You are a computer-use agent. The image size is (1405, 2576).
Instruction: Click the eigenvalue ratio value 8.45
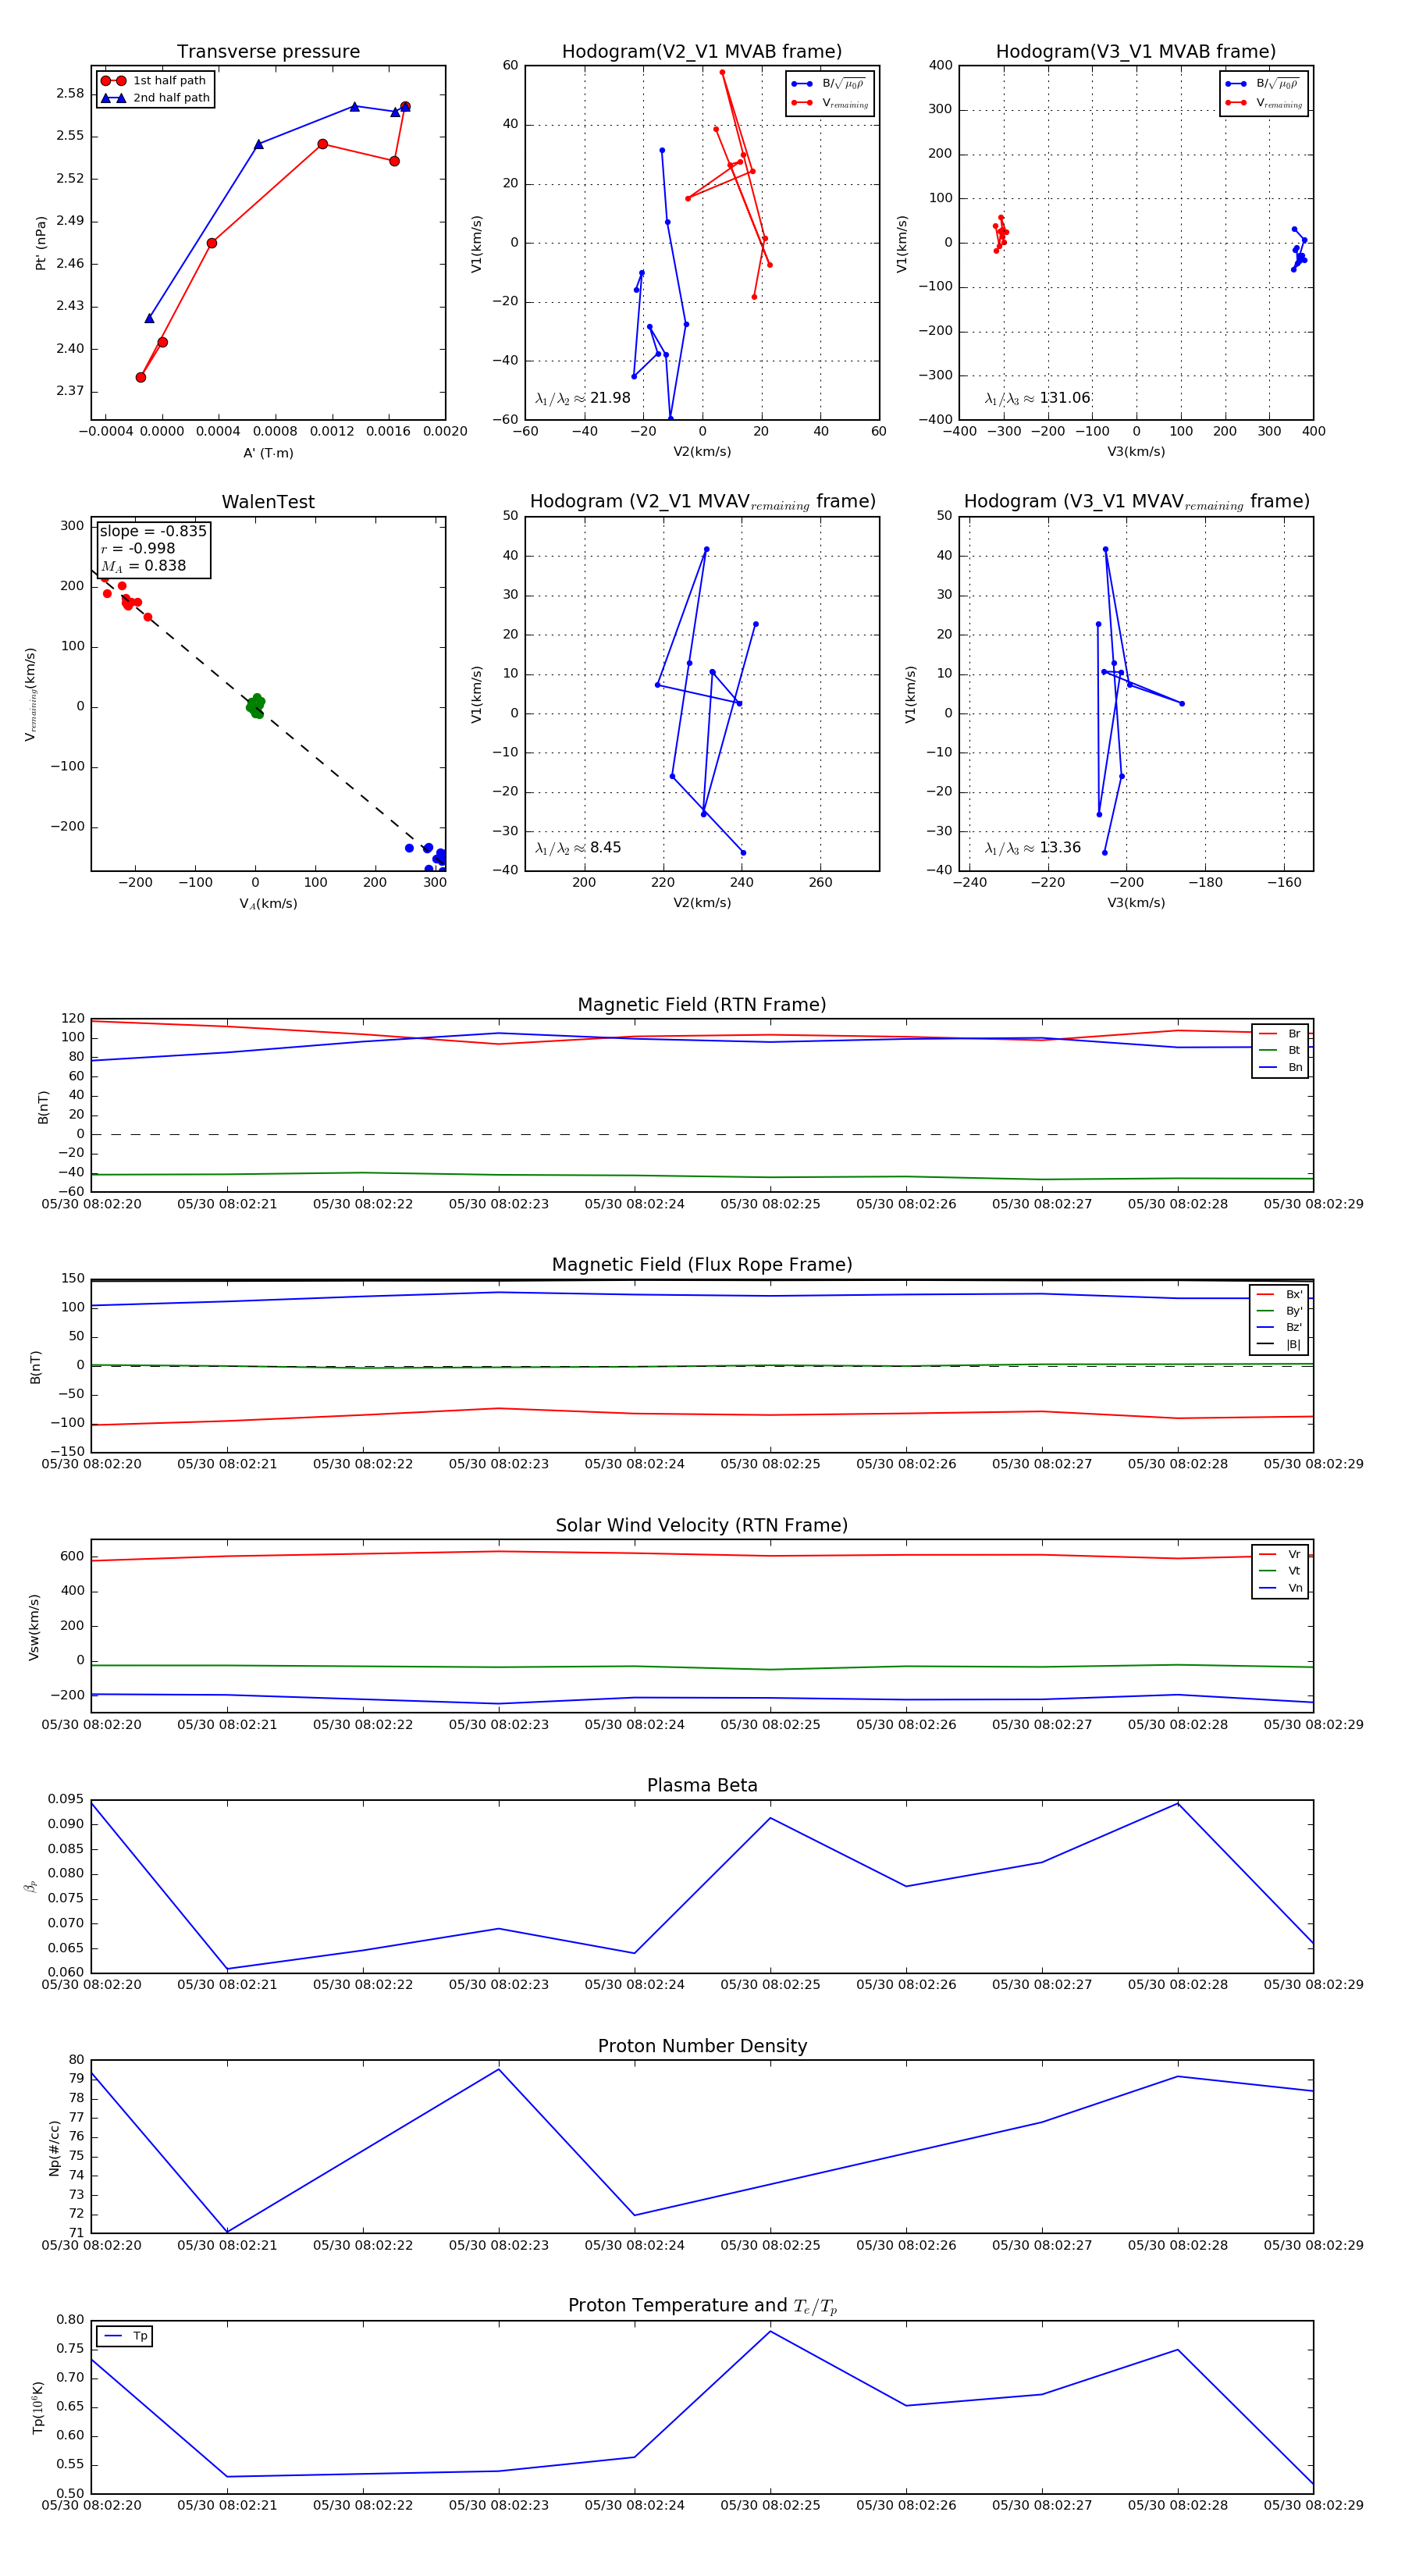tap(605, 848)
